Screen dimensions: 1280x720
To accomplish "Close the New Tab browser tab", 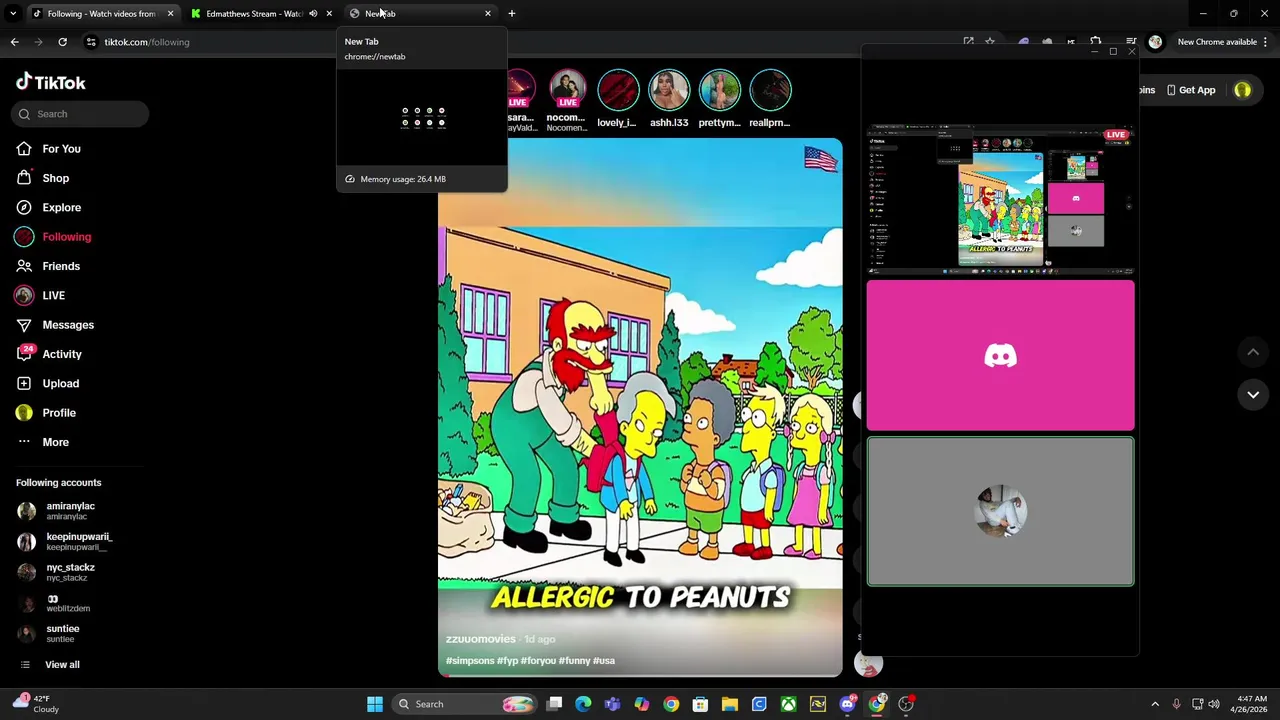I will point(488,14).
